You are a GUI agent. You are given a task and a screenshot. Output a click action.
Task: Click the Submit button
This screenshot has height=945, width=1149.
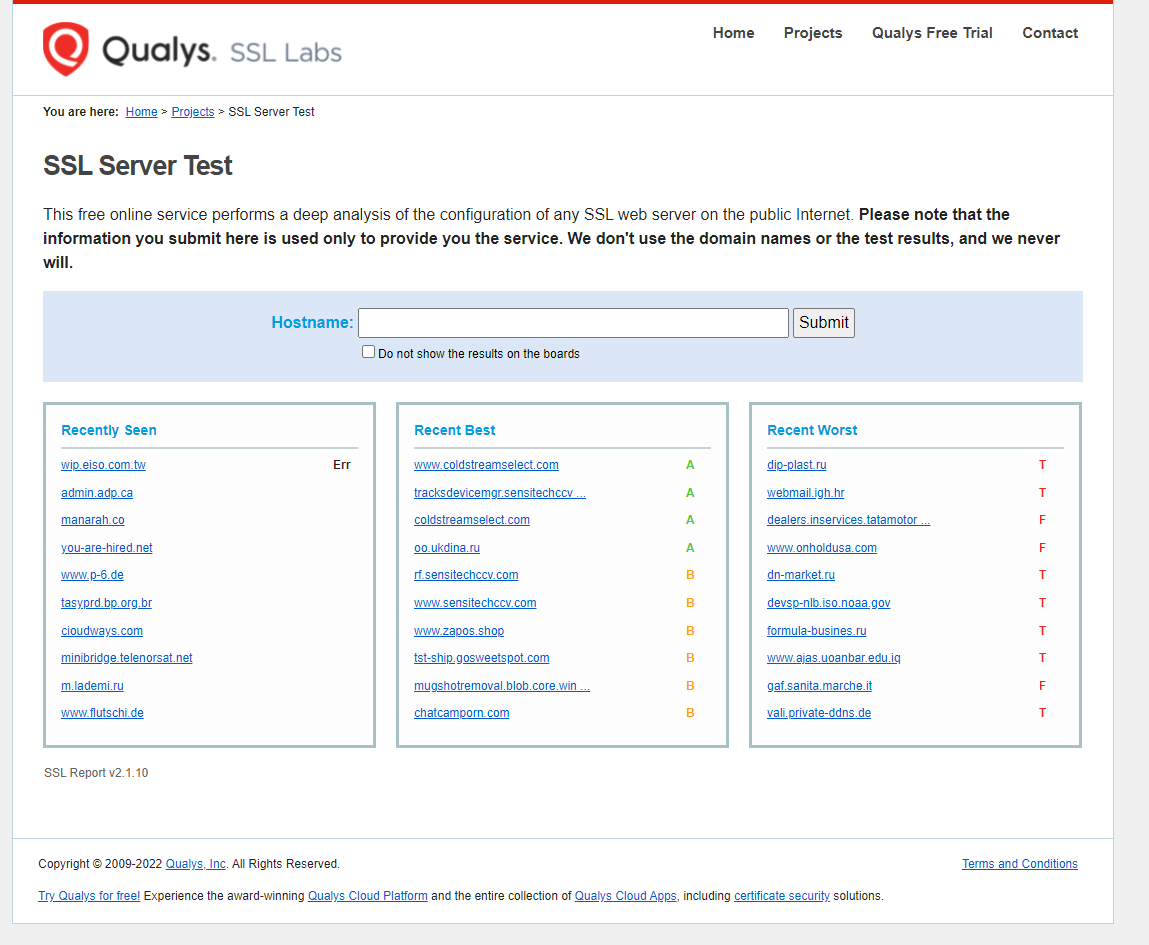824,323
